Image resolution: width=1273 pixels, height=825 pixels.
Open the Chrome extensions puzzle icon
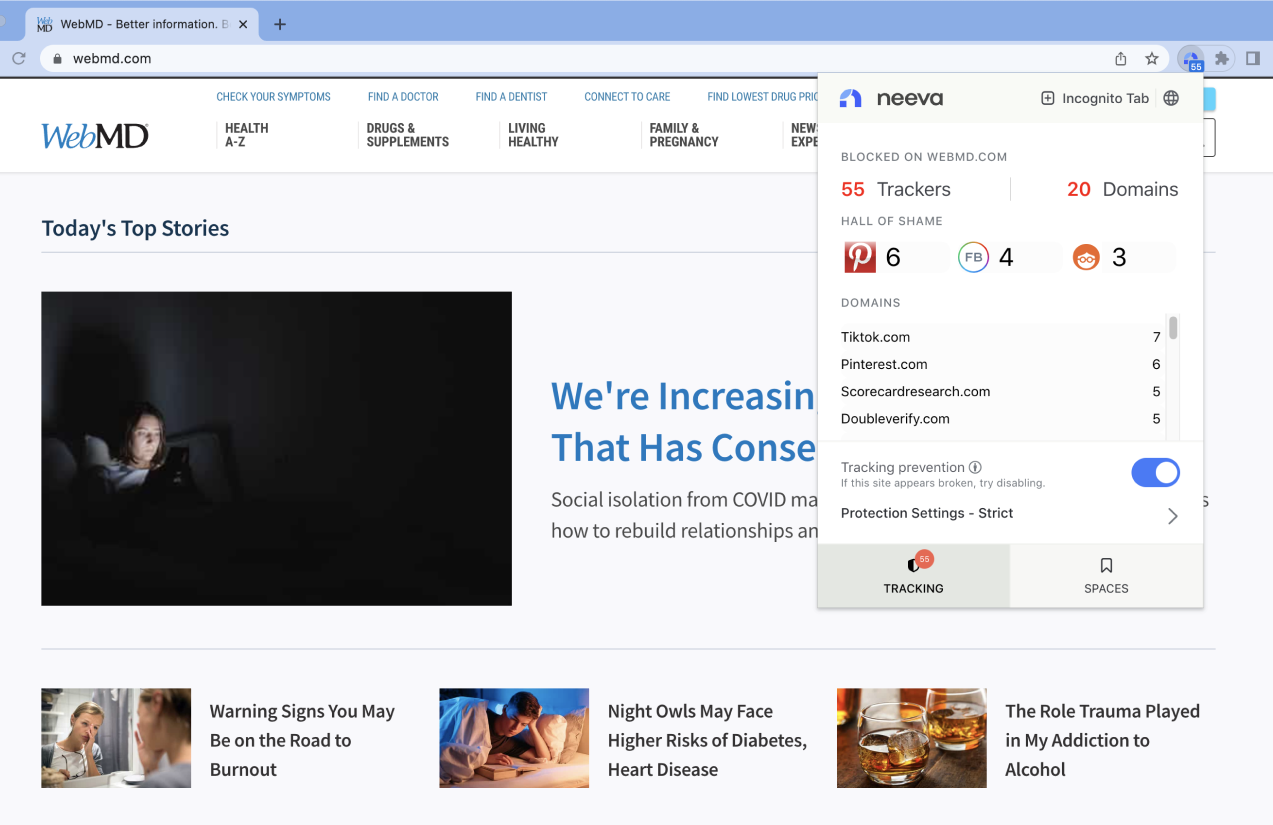1221,59
